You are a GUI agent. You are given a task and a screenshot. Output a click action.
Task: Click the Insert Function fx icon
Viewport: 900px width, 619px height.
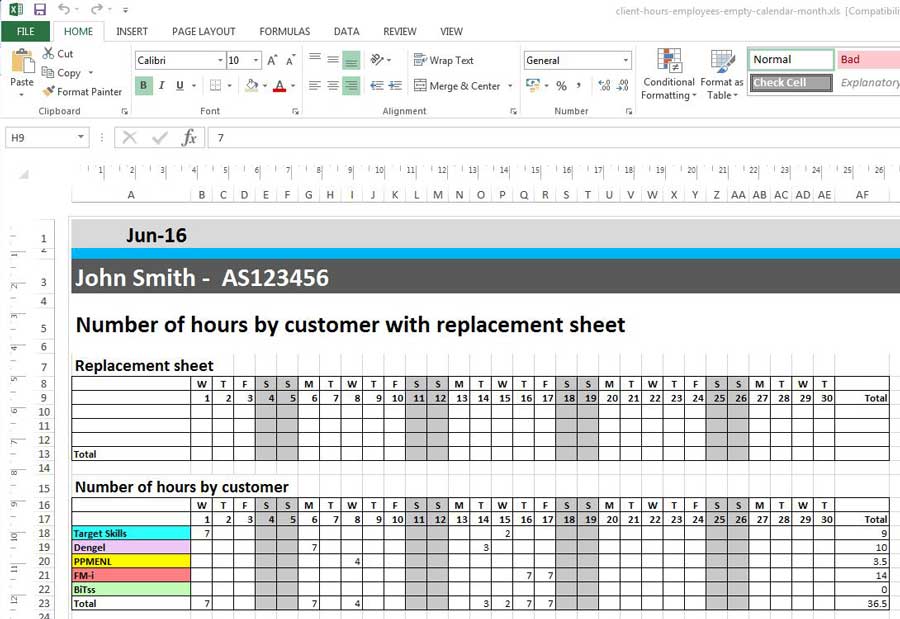coord(189,138)
